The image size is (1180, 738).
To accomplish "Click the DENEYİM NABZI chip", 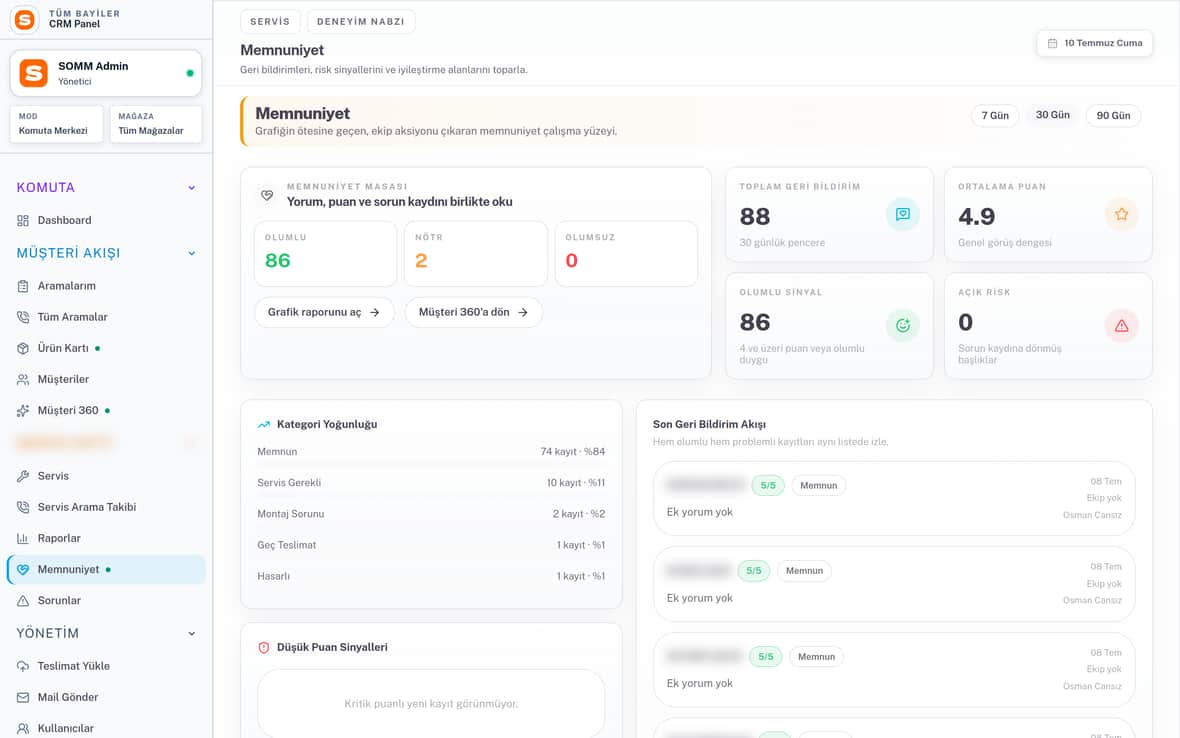I will [360, 22].
